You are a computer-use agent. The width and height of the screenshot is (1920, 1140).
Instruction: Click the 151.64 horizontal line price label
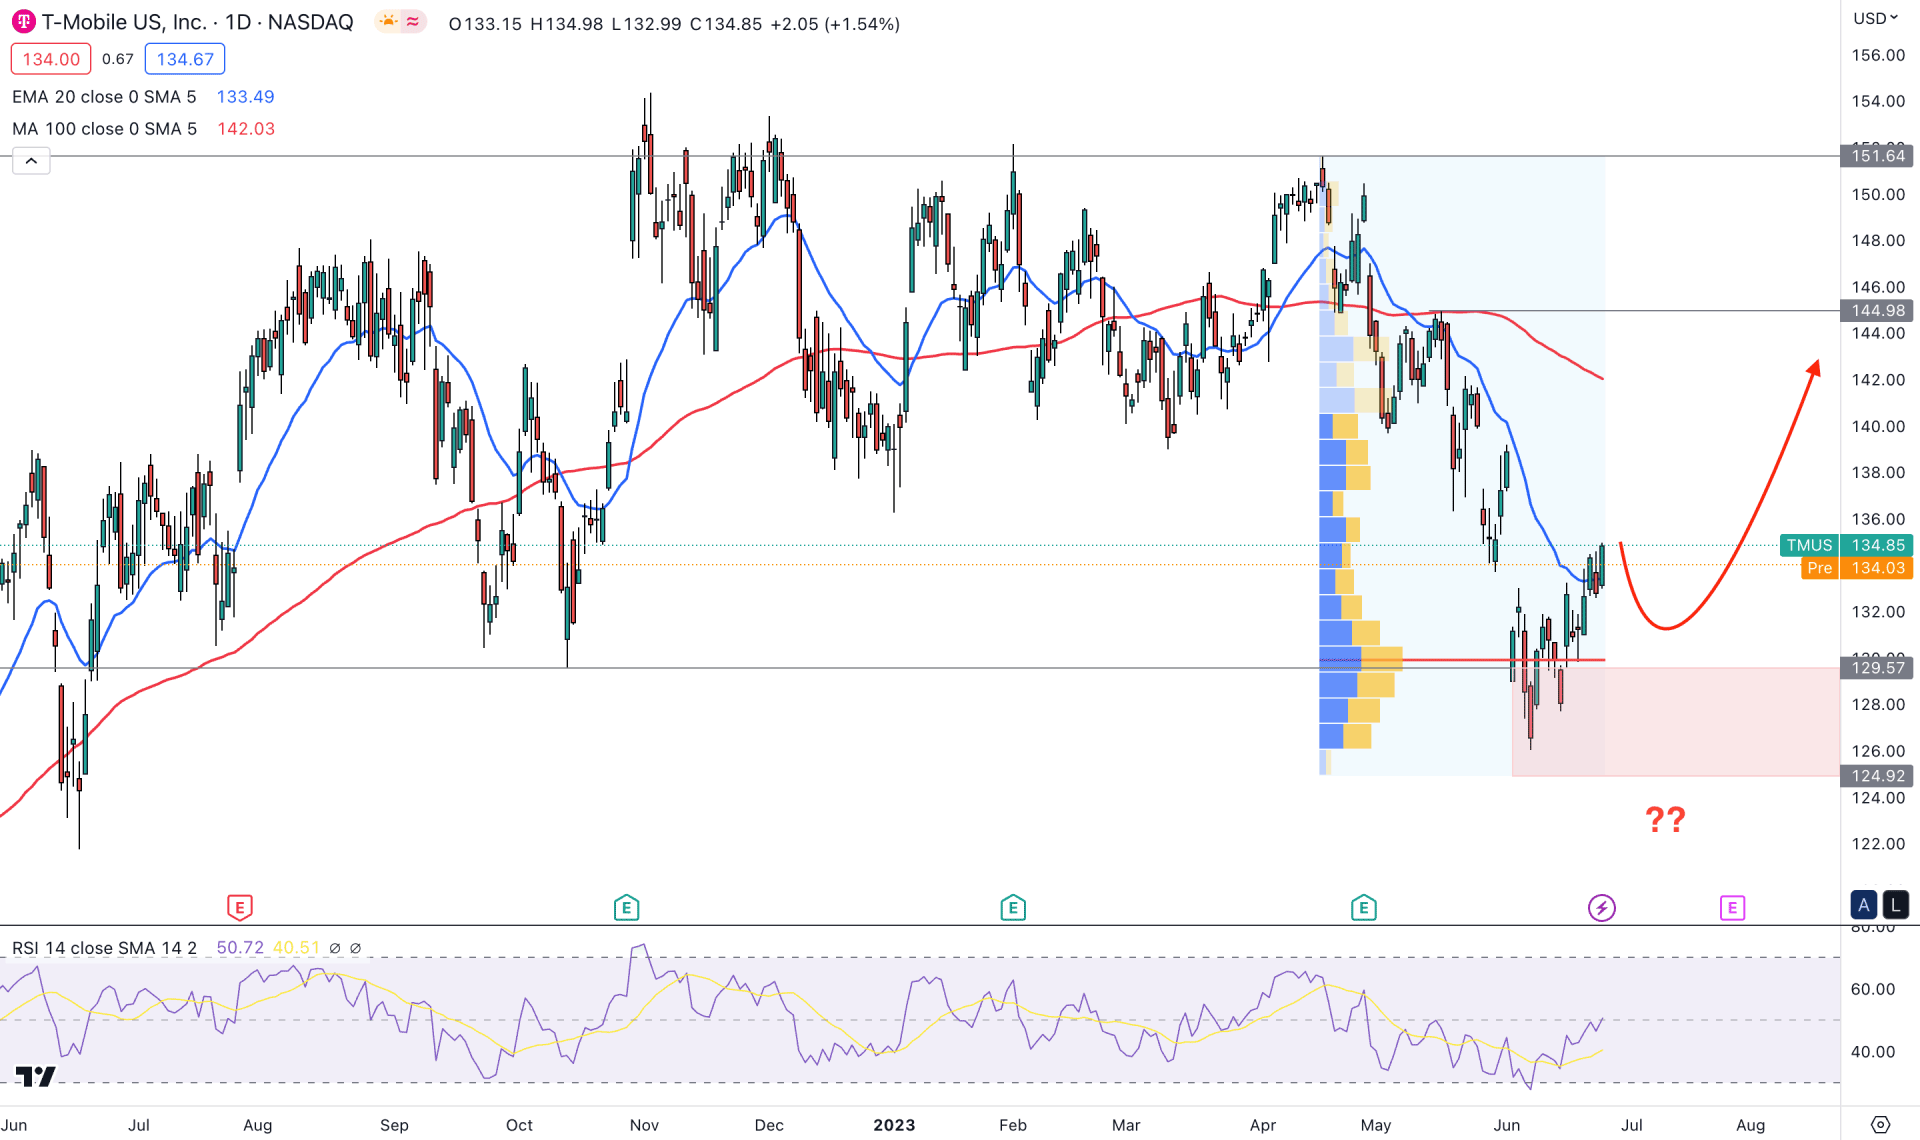pyautogui.click(x=1877, y=156)
